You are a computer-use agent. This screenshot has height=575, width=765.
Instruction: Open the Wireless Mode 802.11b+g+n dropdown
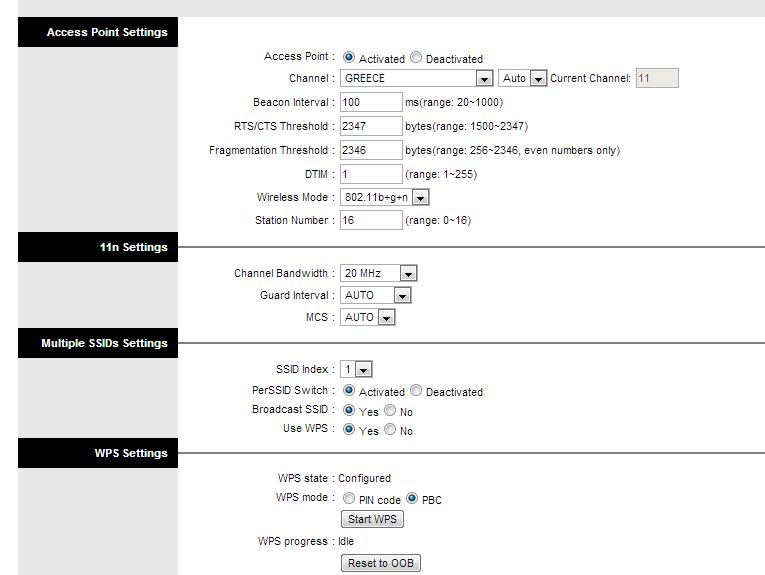[384, 197]
